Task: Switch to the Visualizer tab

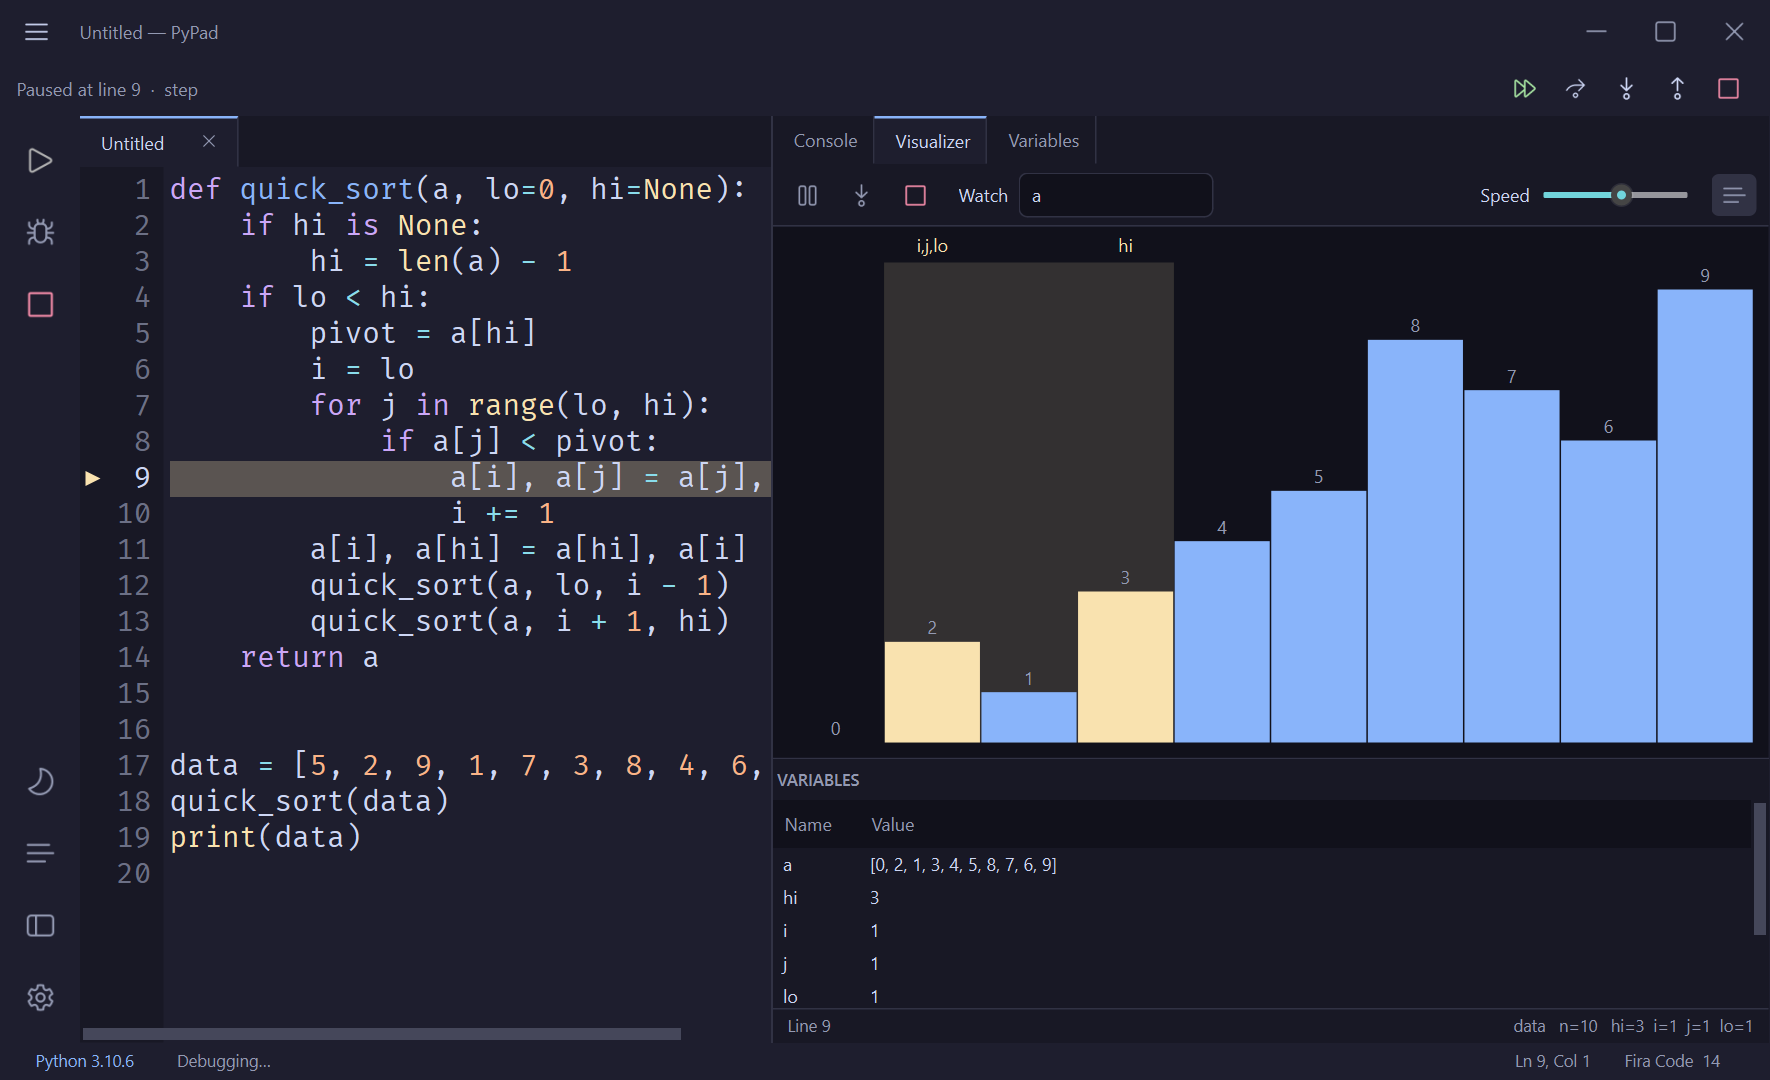Action: tap(932, 141)
